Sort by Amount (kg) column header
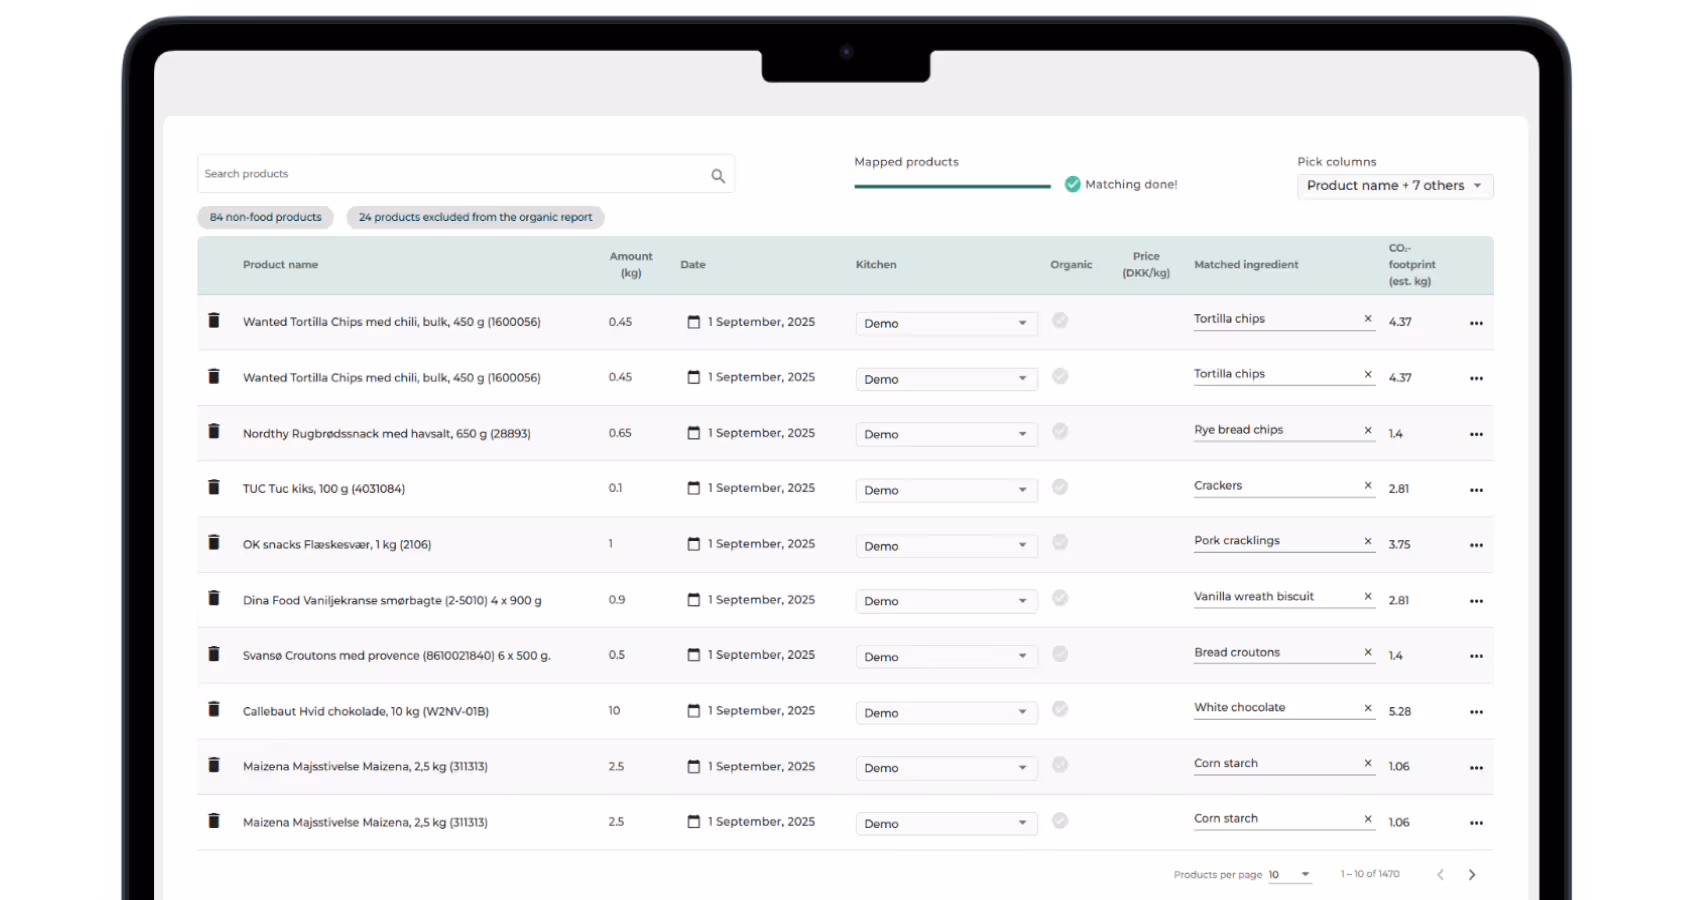The image size is (1692, 900). 631,265
